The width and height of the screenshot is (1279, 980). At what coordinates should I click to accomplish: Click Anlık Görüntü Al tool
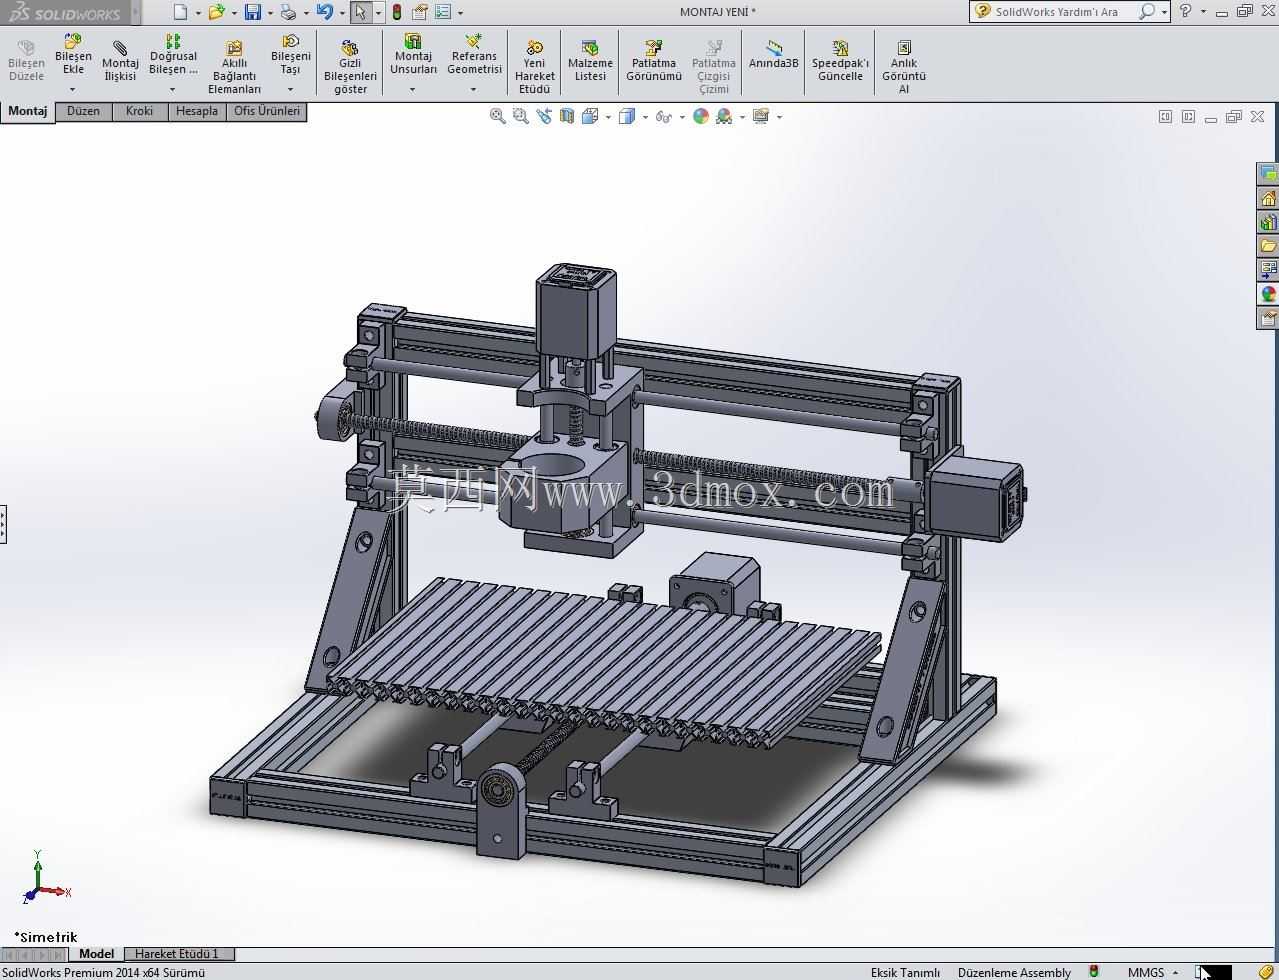pyautogui.click(x=904, y=68)
